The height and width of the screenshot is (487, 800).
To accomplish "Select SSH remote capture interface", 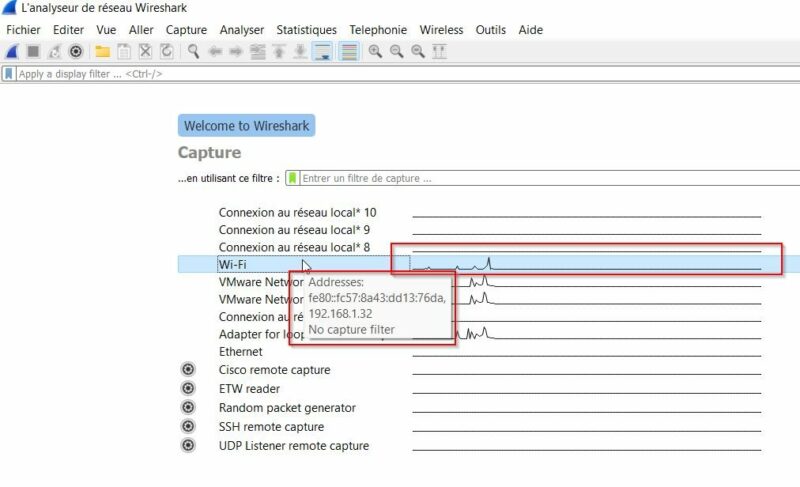I will pyautogui.click(x=271, y=426).
